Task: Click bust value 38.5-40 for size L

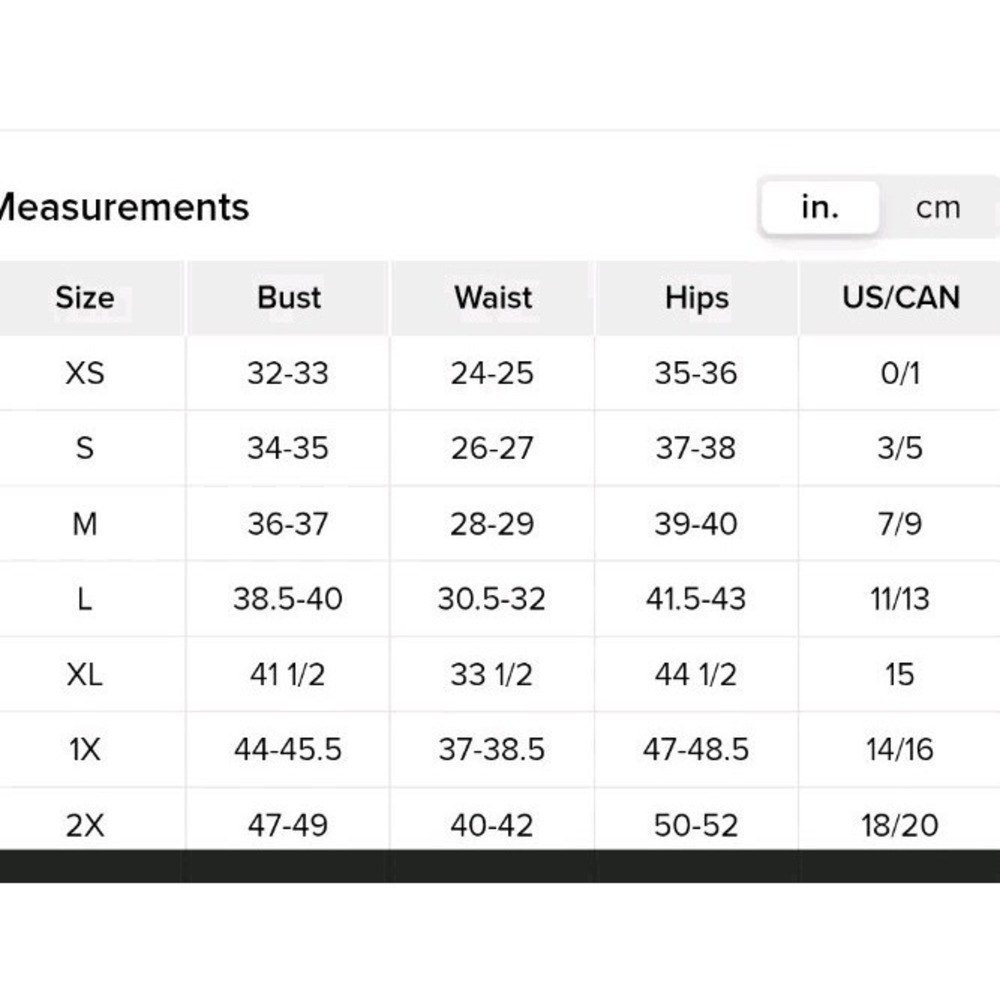Action: click(x=288, y=599)
